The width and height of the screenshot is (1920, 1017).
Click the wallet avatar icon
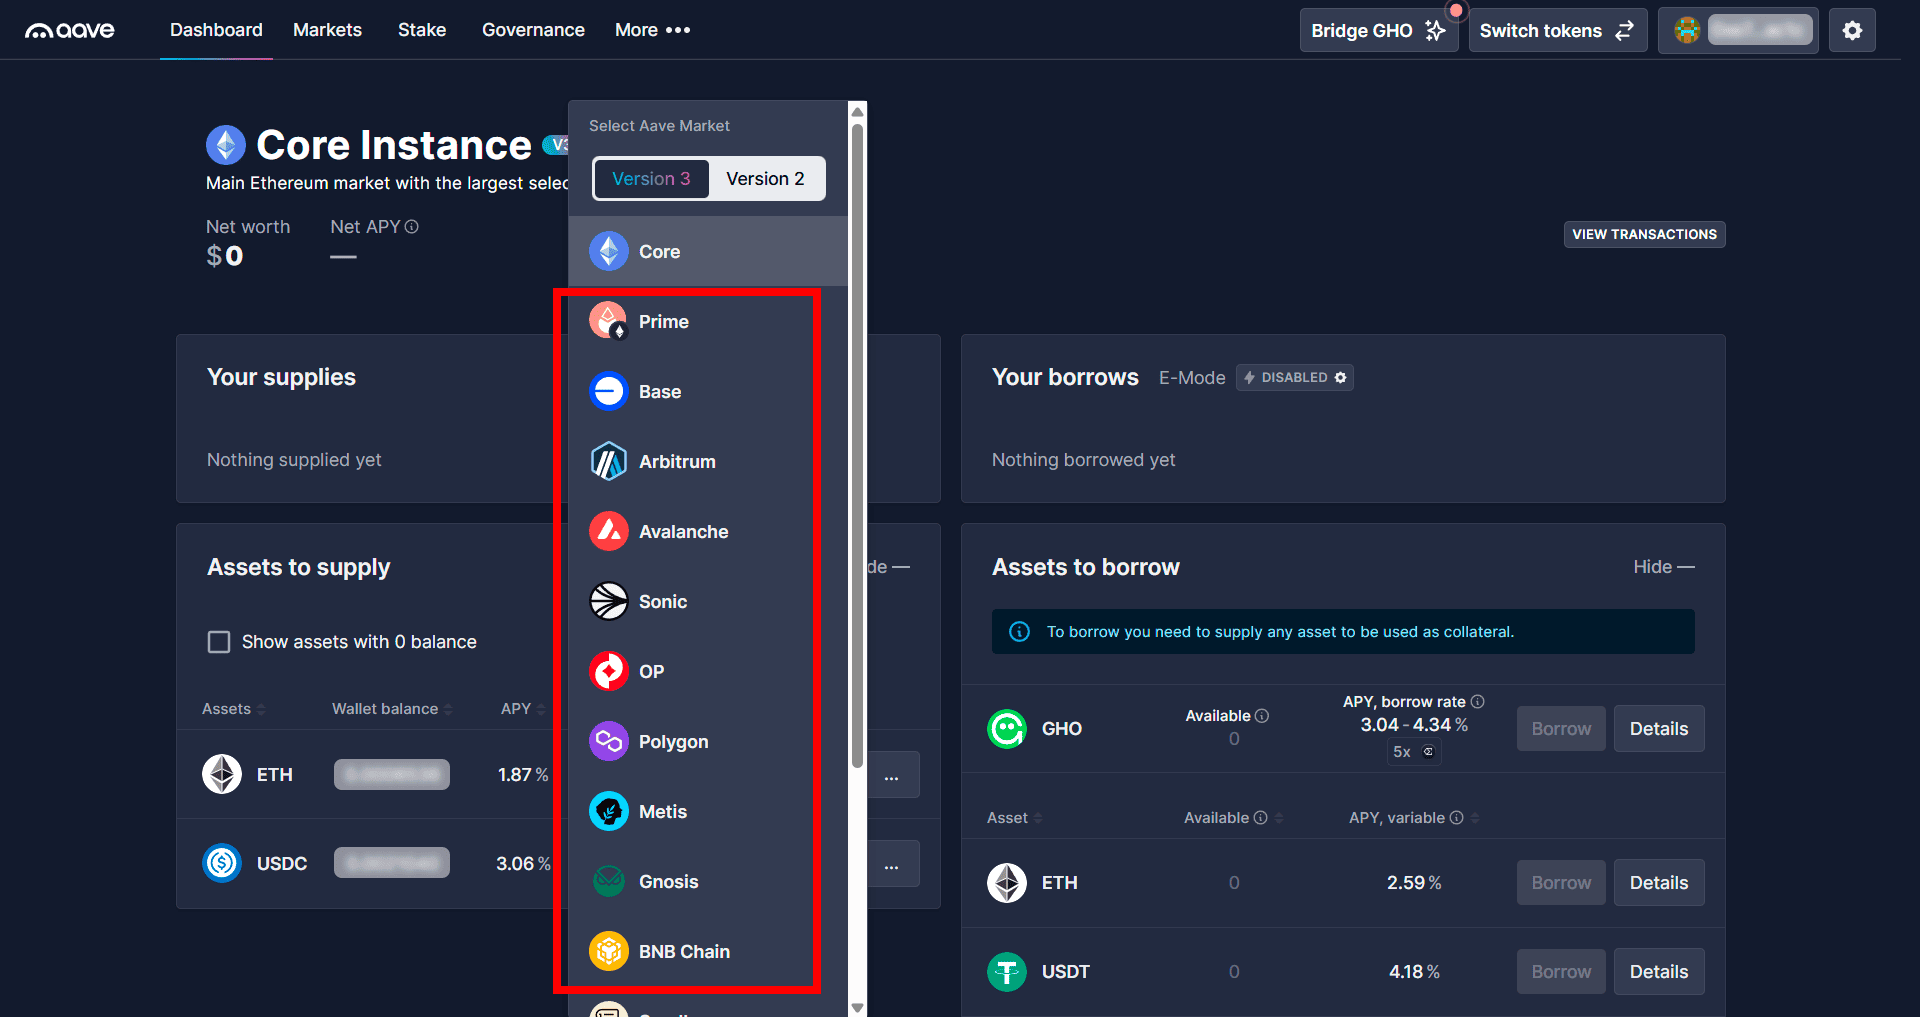point(1687,30)
